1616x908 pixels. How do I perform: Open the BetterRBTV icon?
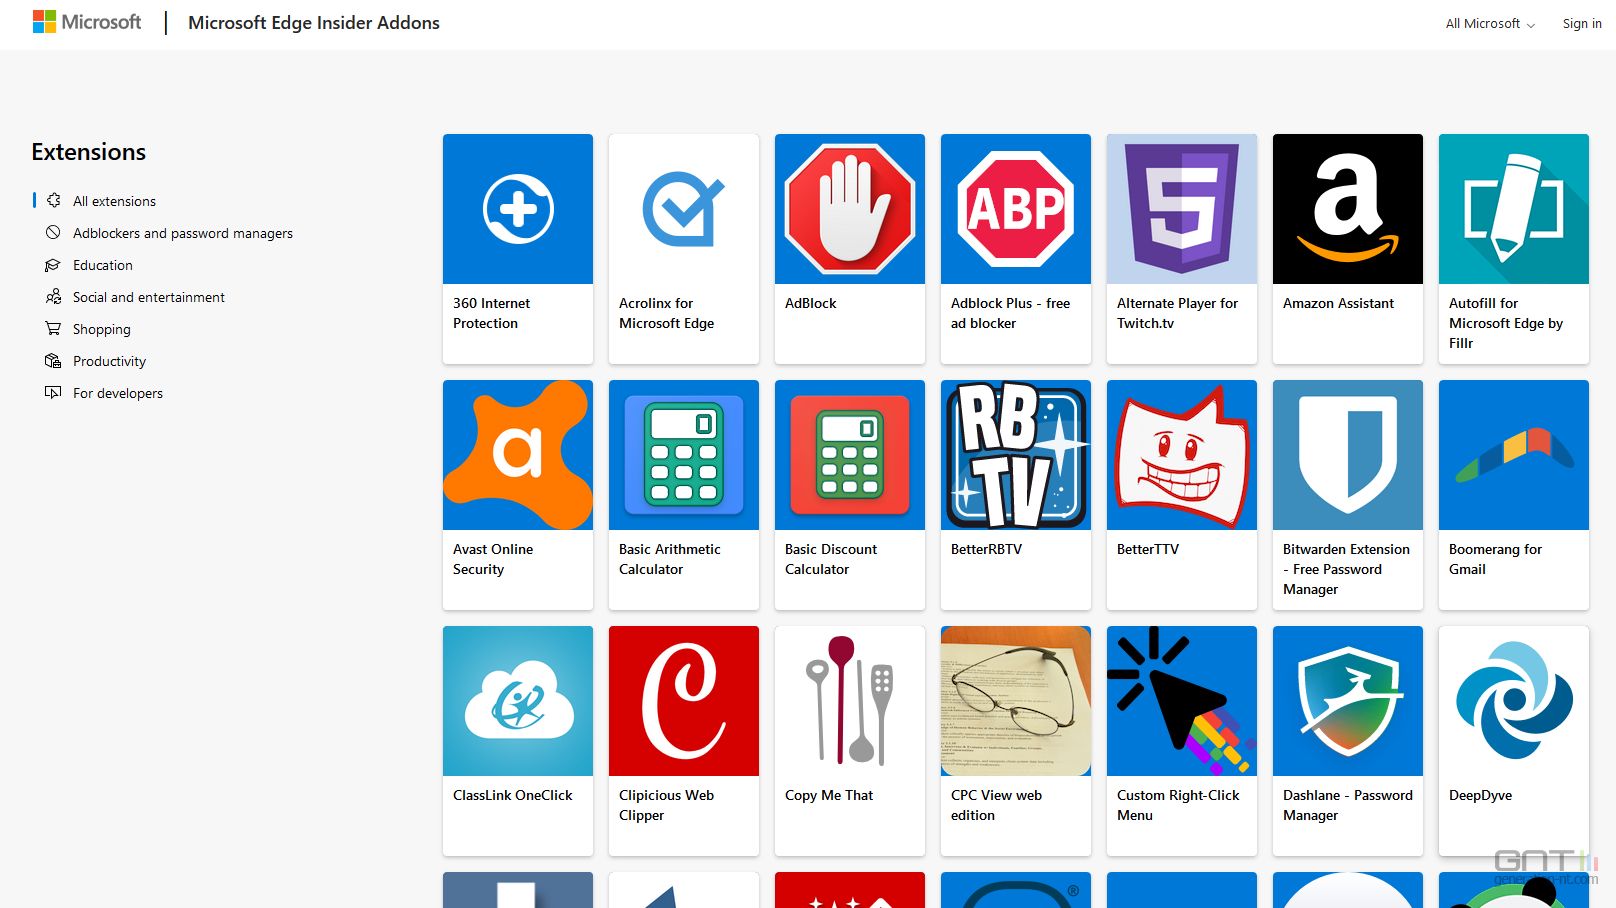pos(1016,455)
